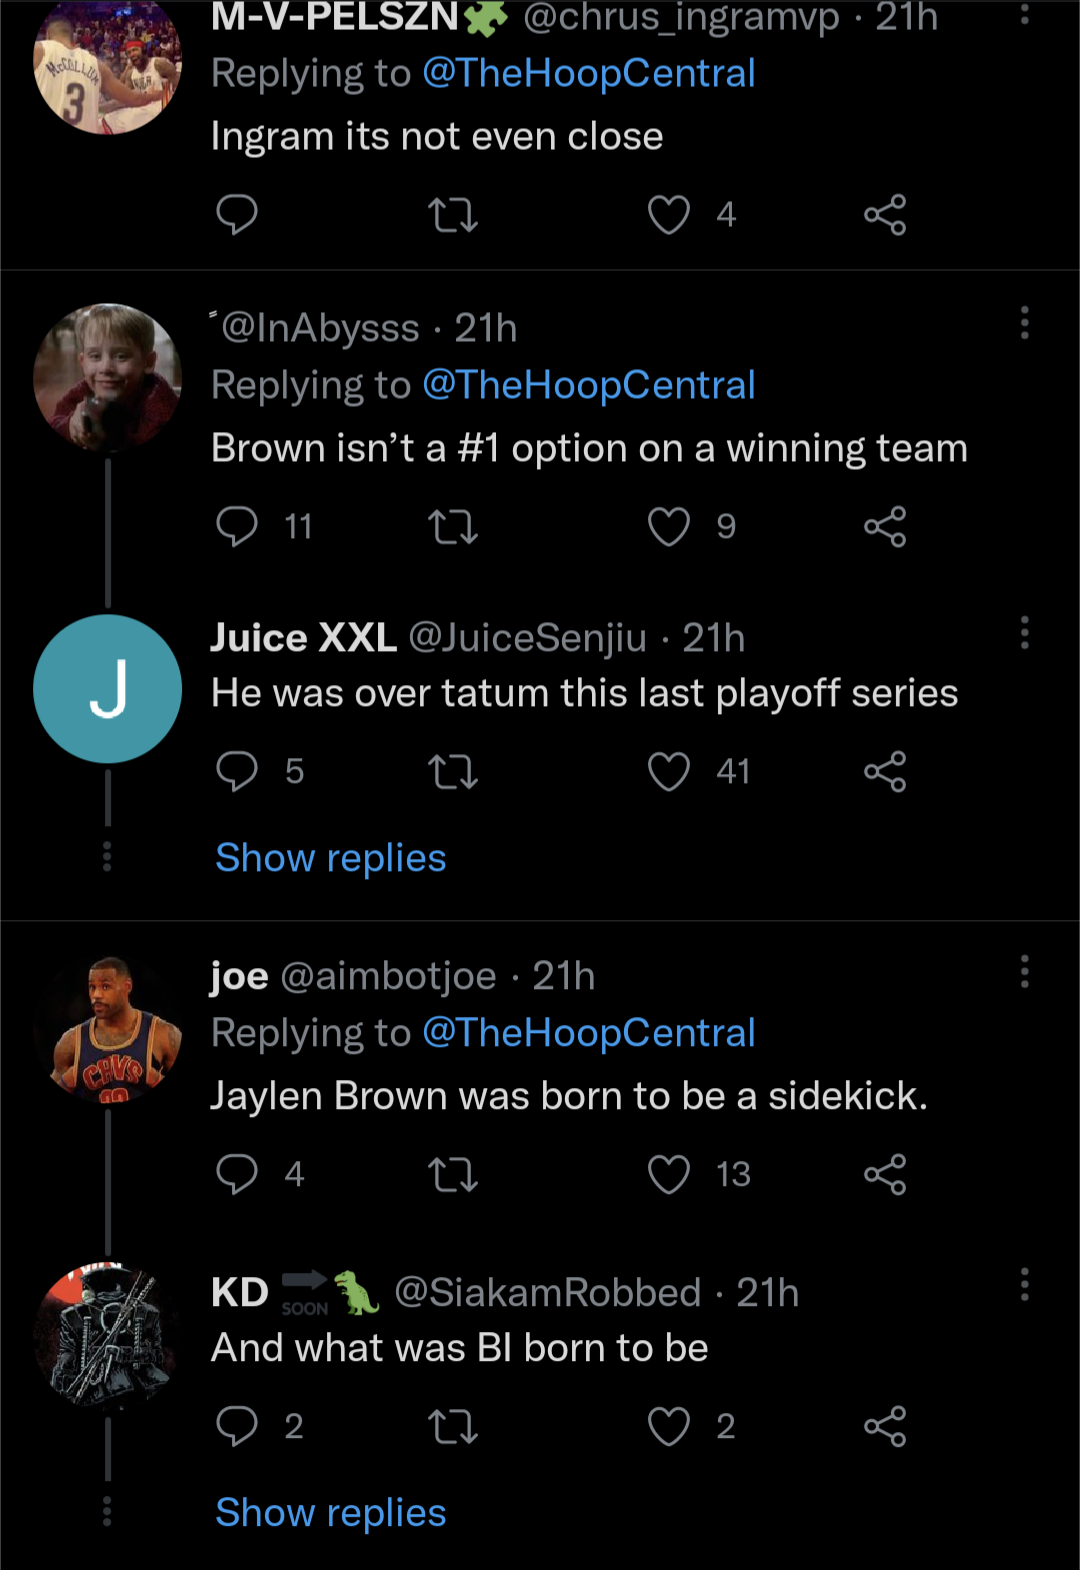Like the "Brown isn't a #1 option" tweet
Image resolution: width=1080 pixels, height=1570 pixels.
(x=669, y=527)
